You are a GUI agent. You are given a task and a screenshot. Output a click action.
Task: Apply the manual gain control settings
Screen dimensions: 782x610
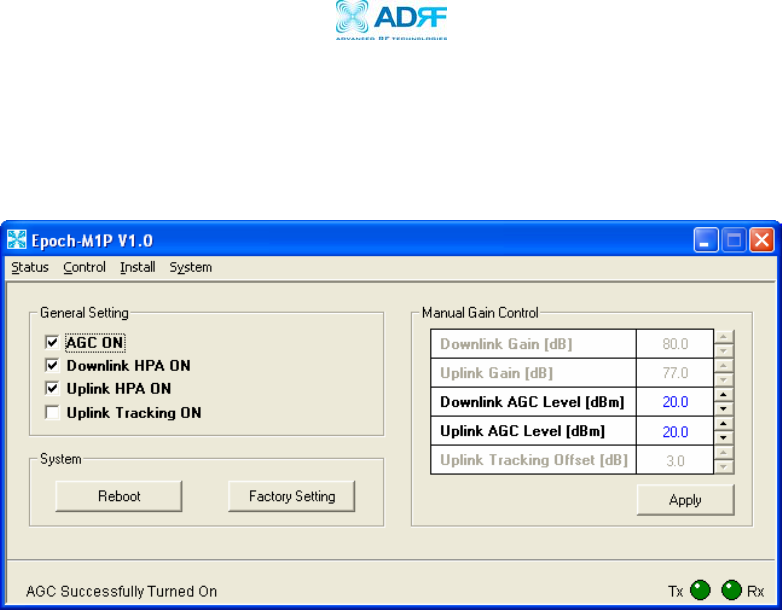pos(685,500)
